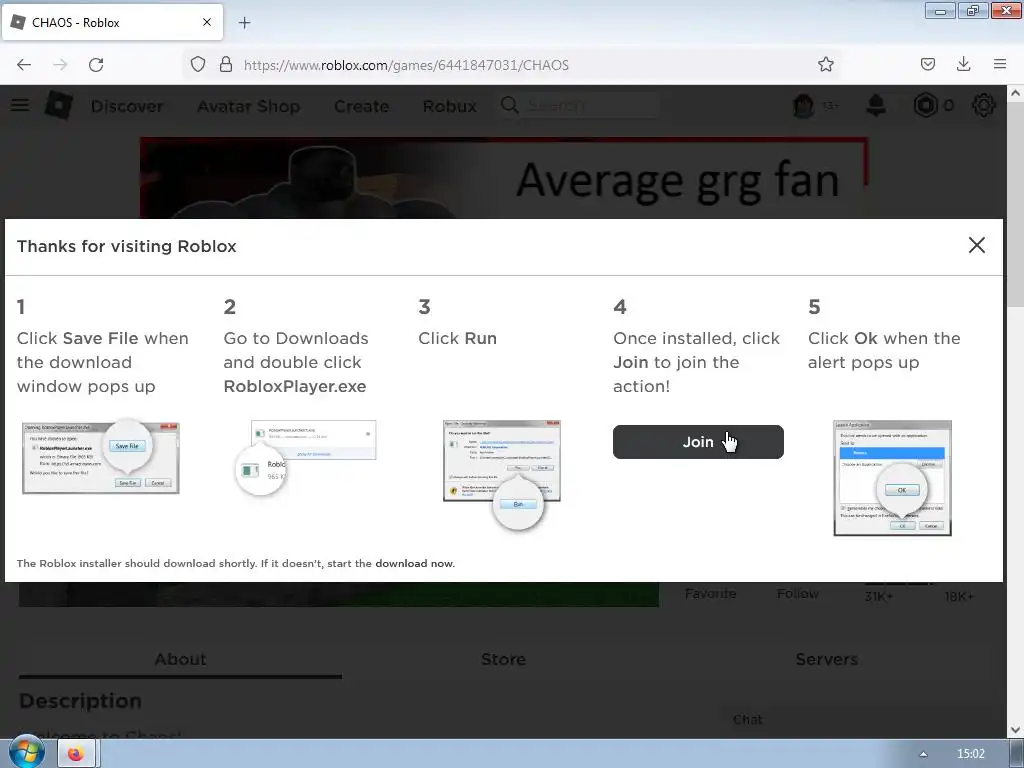Click the Average grg fan banner
This screenshot has height=768, width=1024.
pos(504,178)
